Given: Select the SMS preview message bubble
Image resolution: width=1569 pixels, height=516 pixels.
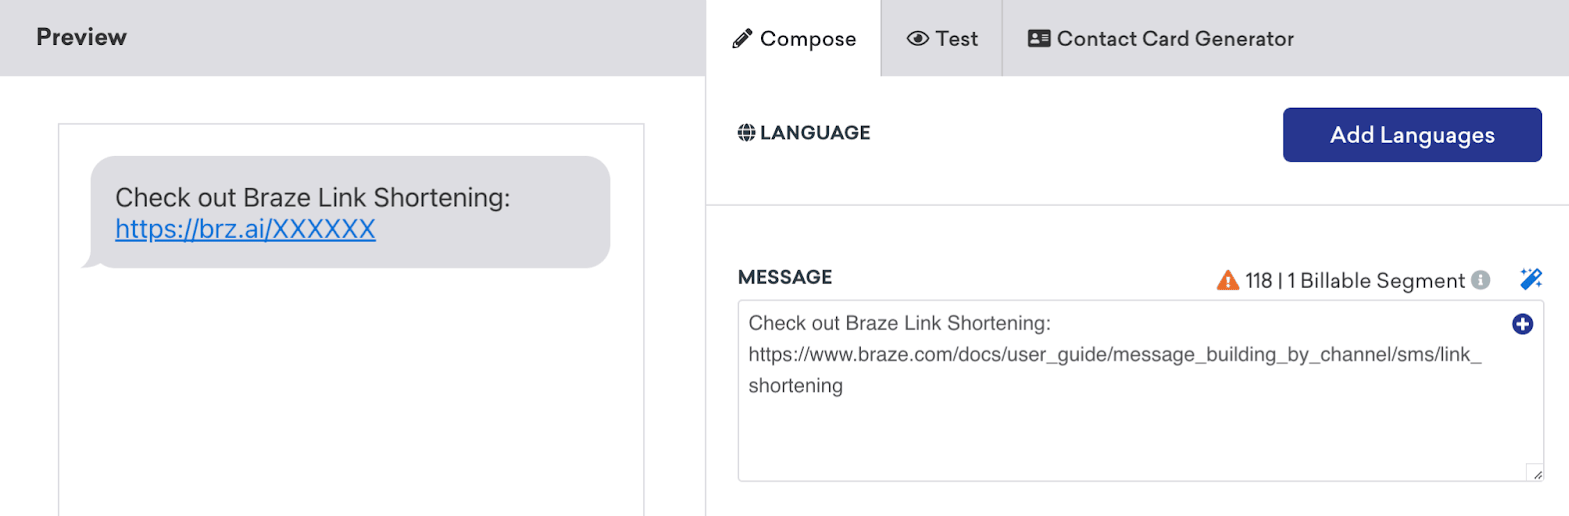Looking at the screenshot, I should pos(350,212).
